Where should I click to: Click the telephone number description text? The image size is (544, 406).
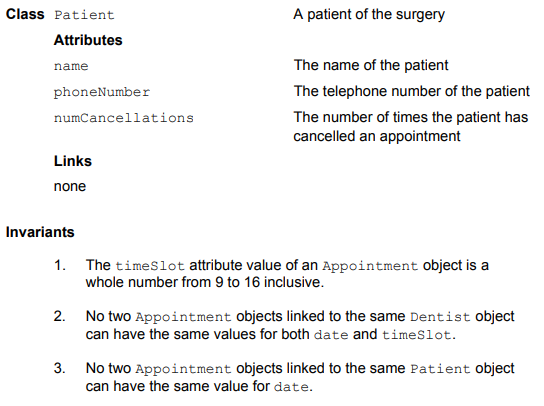412,91
